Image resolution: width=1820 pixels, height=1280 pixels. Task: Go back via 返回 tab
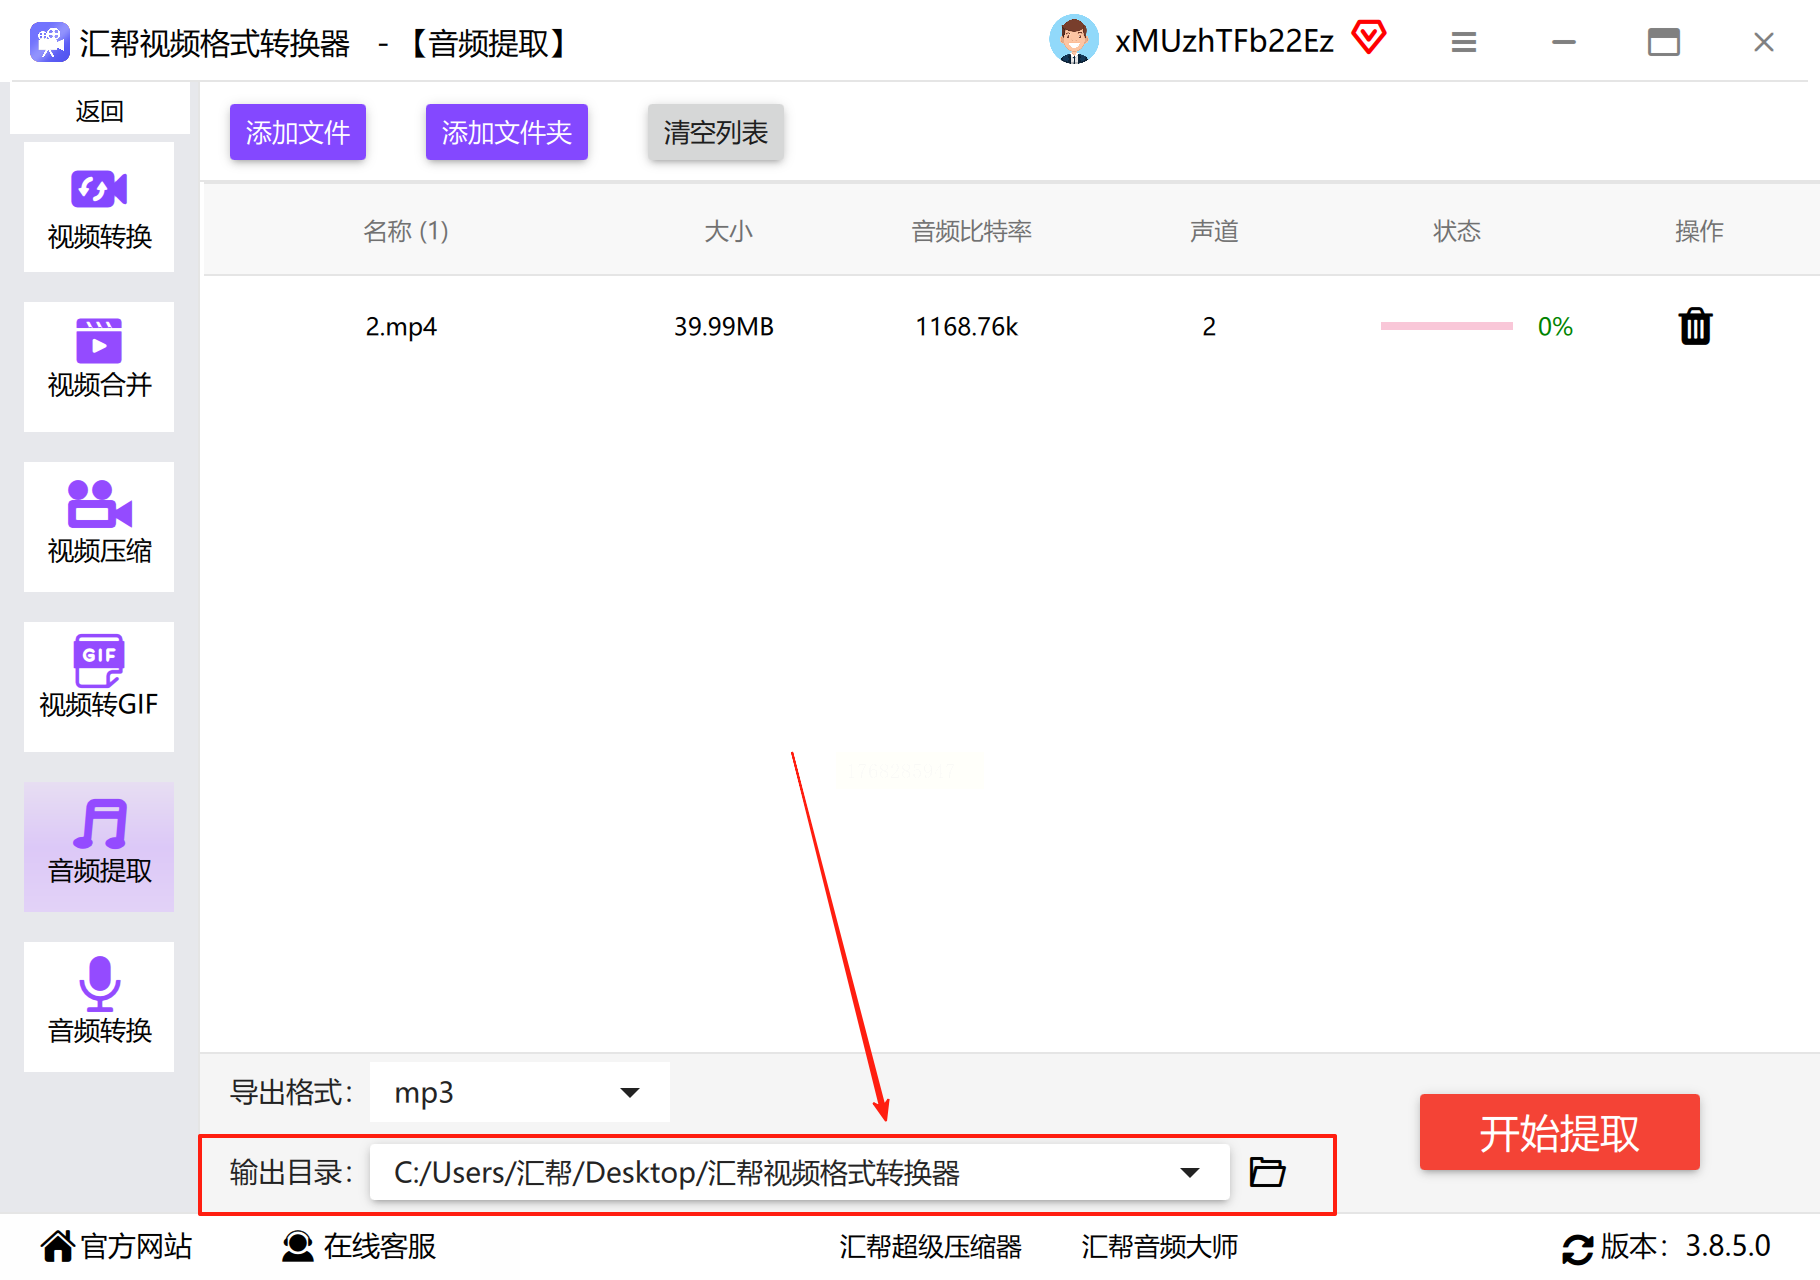(99, 109)
